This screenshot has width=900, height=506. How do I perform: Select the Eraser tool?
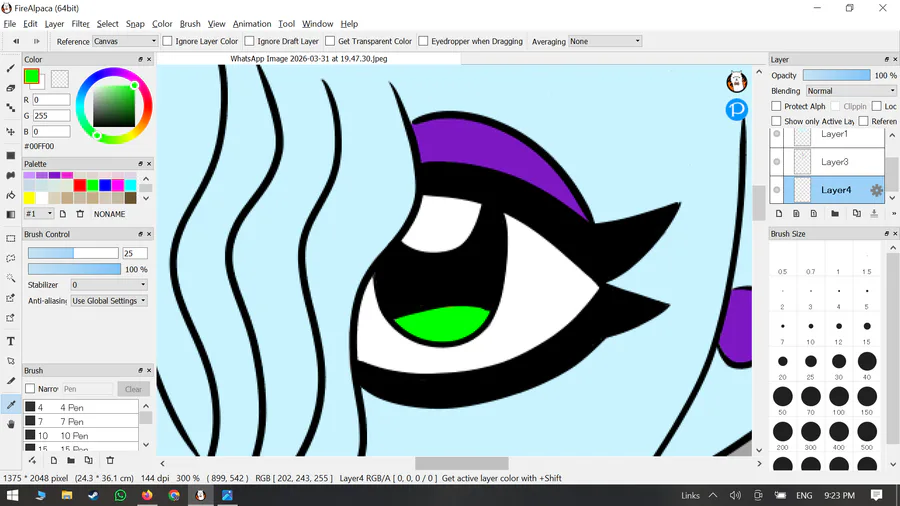pyautogui.click(x=10, y=88)
